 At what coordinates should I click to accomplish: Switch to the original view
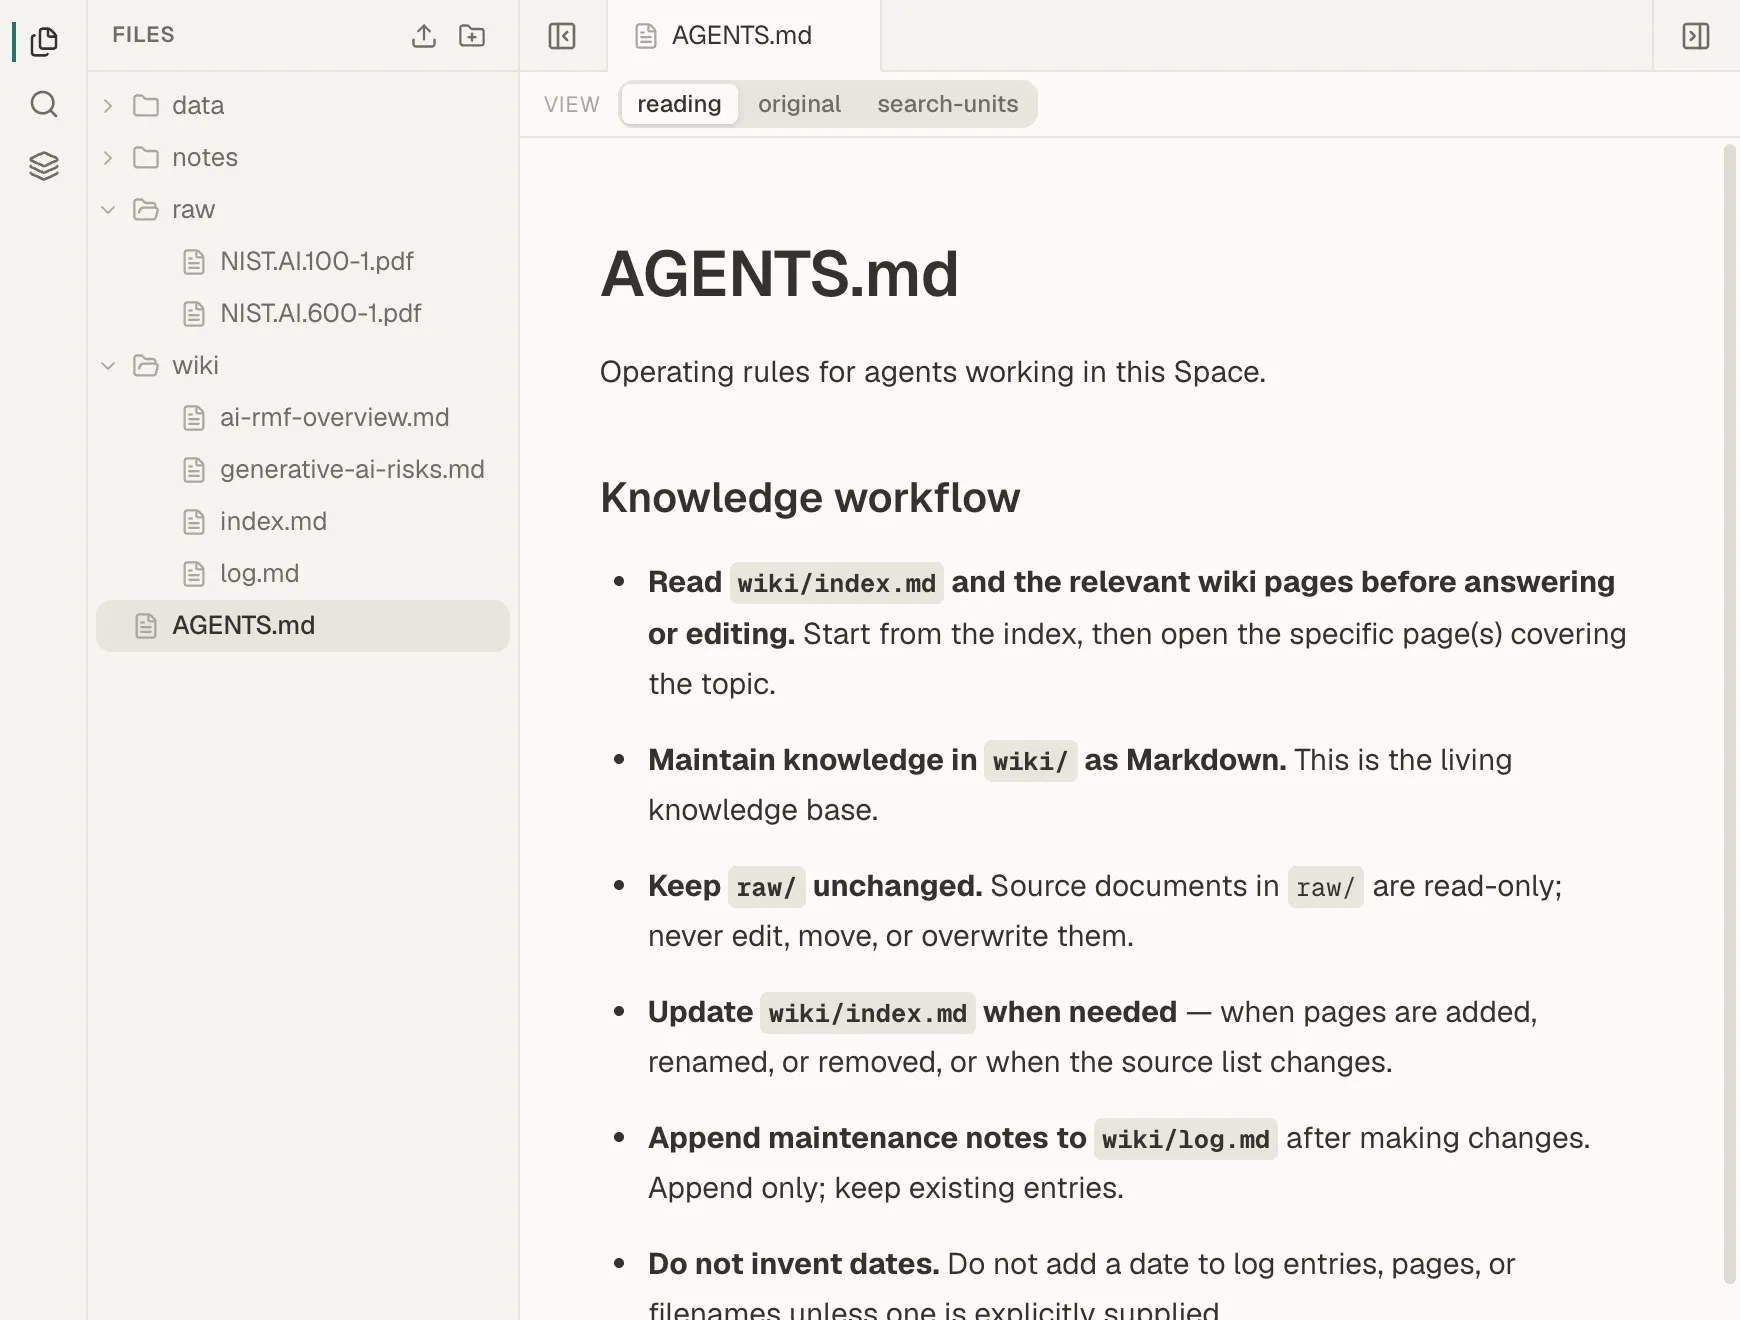point(799,104)
